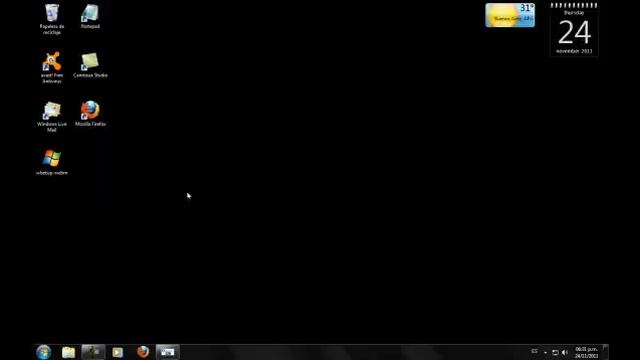Switch to the last running taskbar window

click(x=167, y=352)
